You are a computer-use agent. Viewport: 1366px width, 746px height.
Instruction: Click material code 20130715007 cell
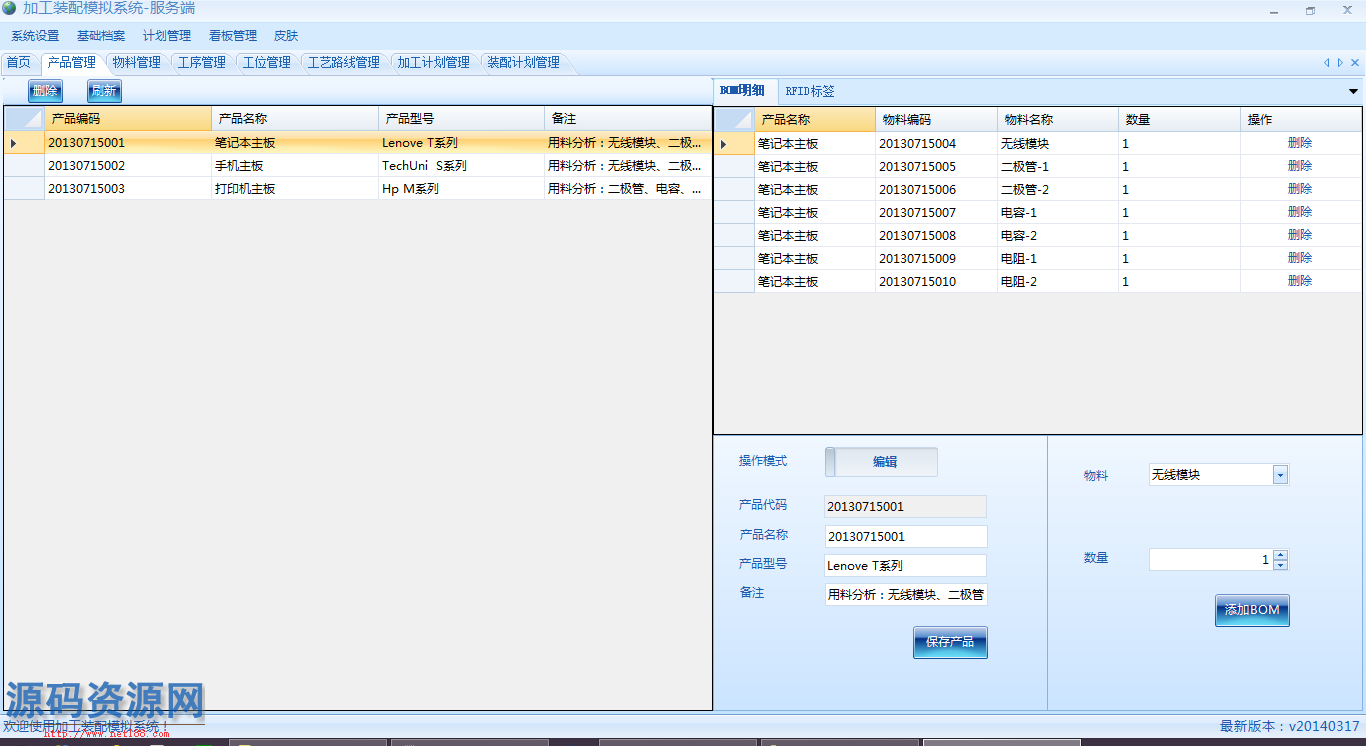point(936,212)
